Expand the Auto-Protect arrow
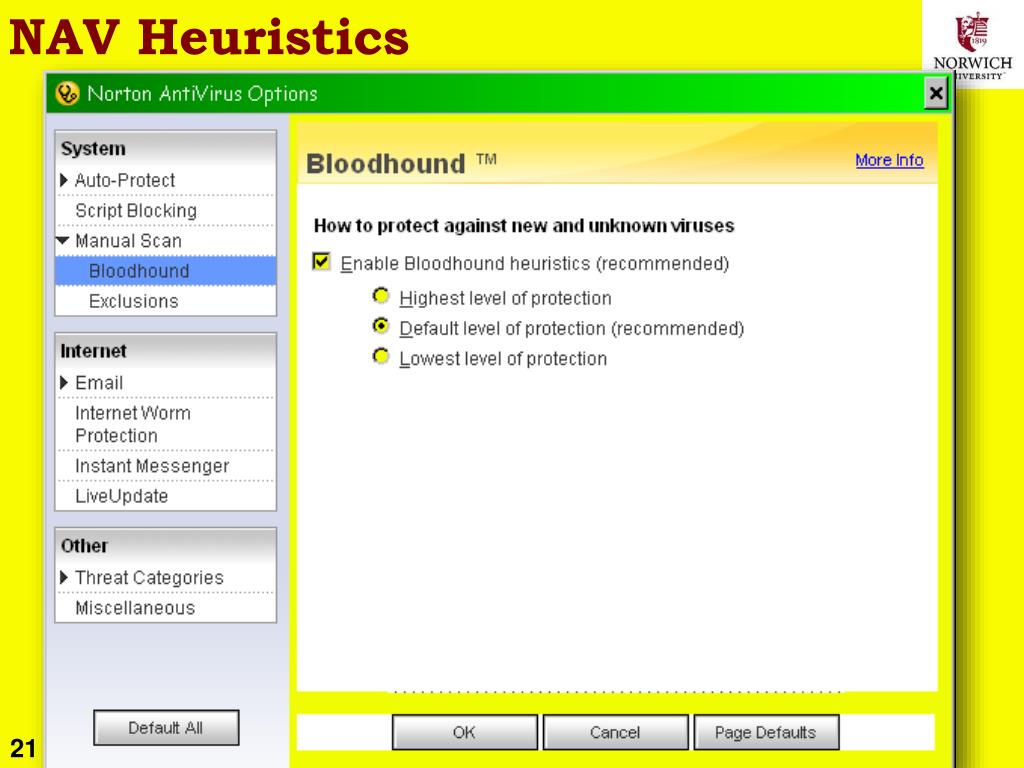This screenshot has height=768, width=1024. point(64,180)
